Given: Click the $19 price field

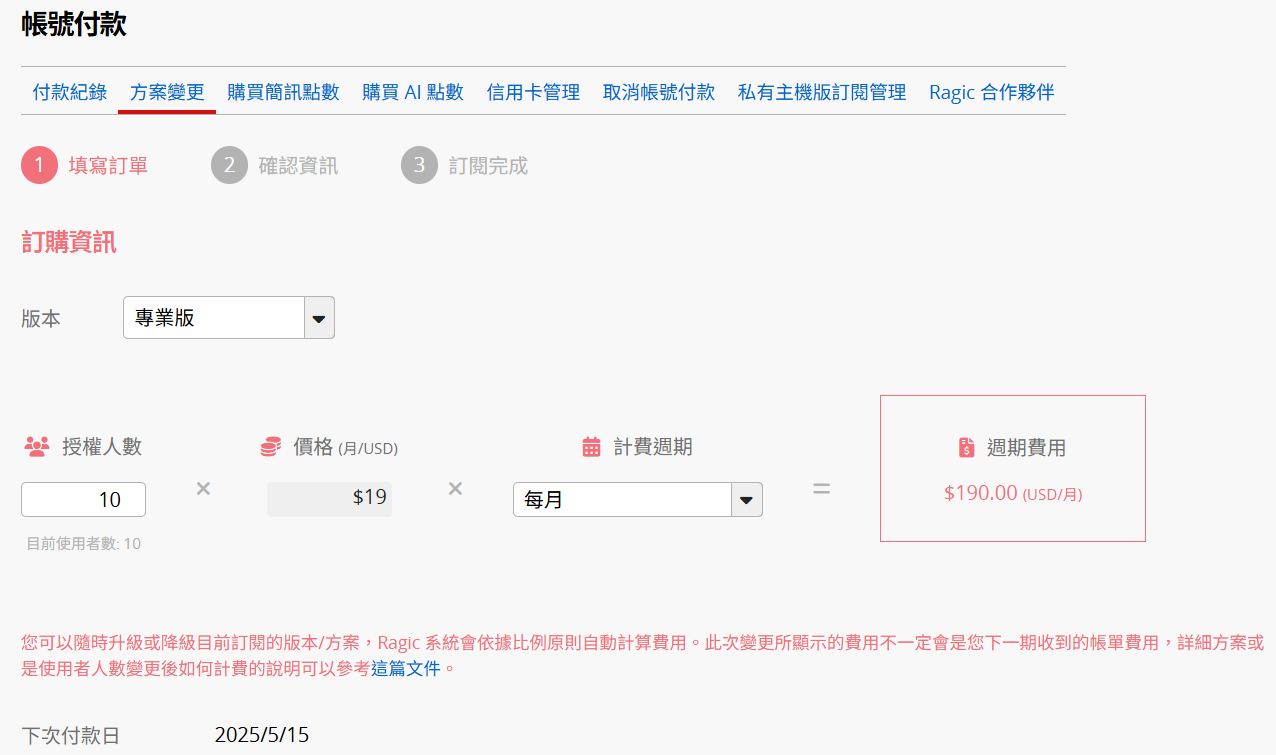Looking at the screenshot, I should tap(329, 499).
